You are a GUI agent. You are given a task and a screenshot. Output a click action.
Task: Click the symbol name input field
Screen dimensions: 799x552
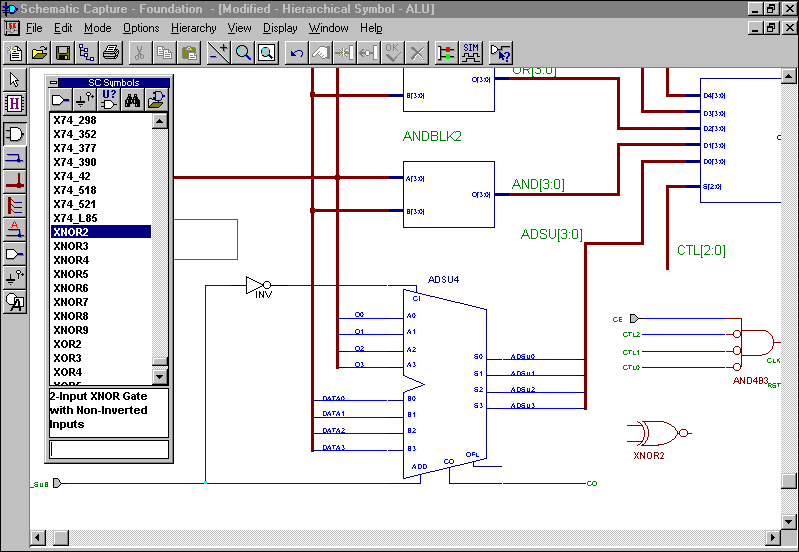tap(109, 450)
